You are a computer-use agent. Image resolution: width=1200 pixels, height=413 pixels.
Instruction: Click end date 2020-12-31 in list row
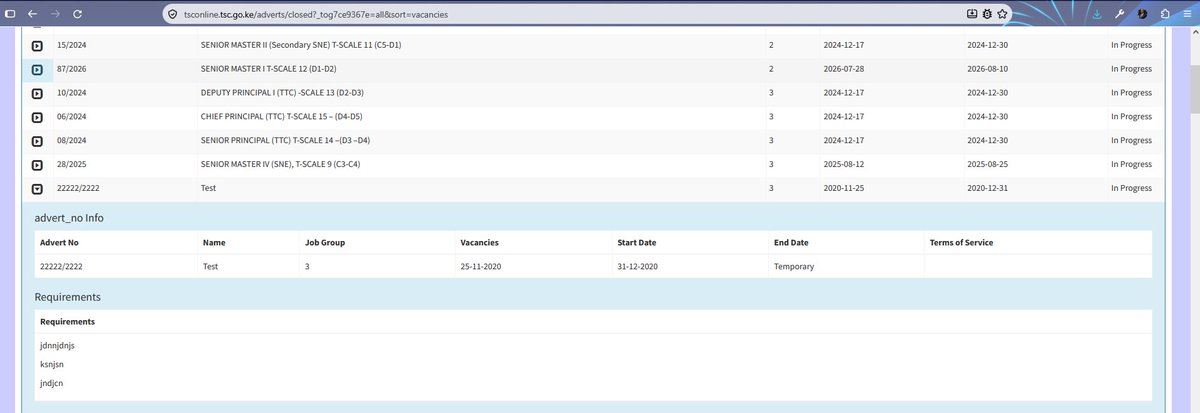coord(988,187)
